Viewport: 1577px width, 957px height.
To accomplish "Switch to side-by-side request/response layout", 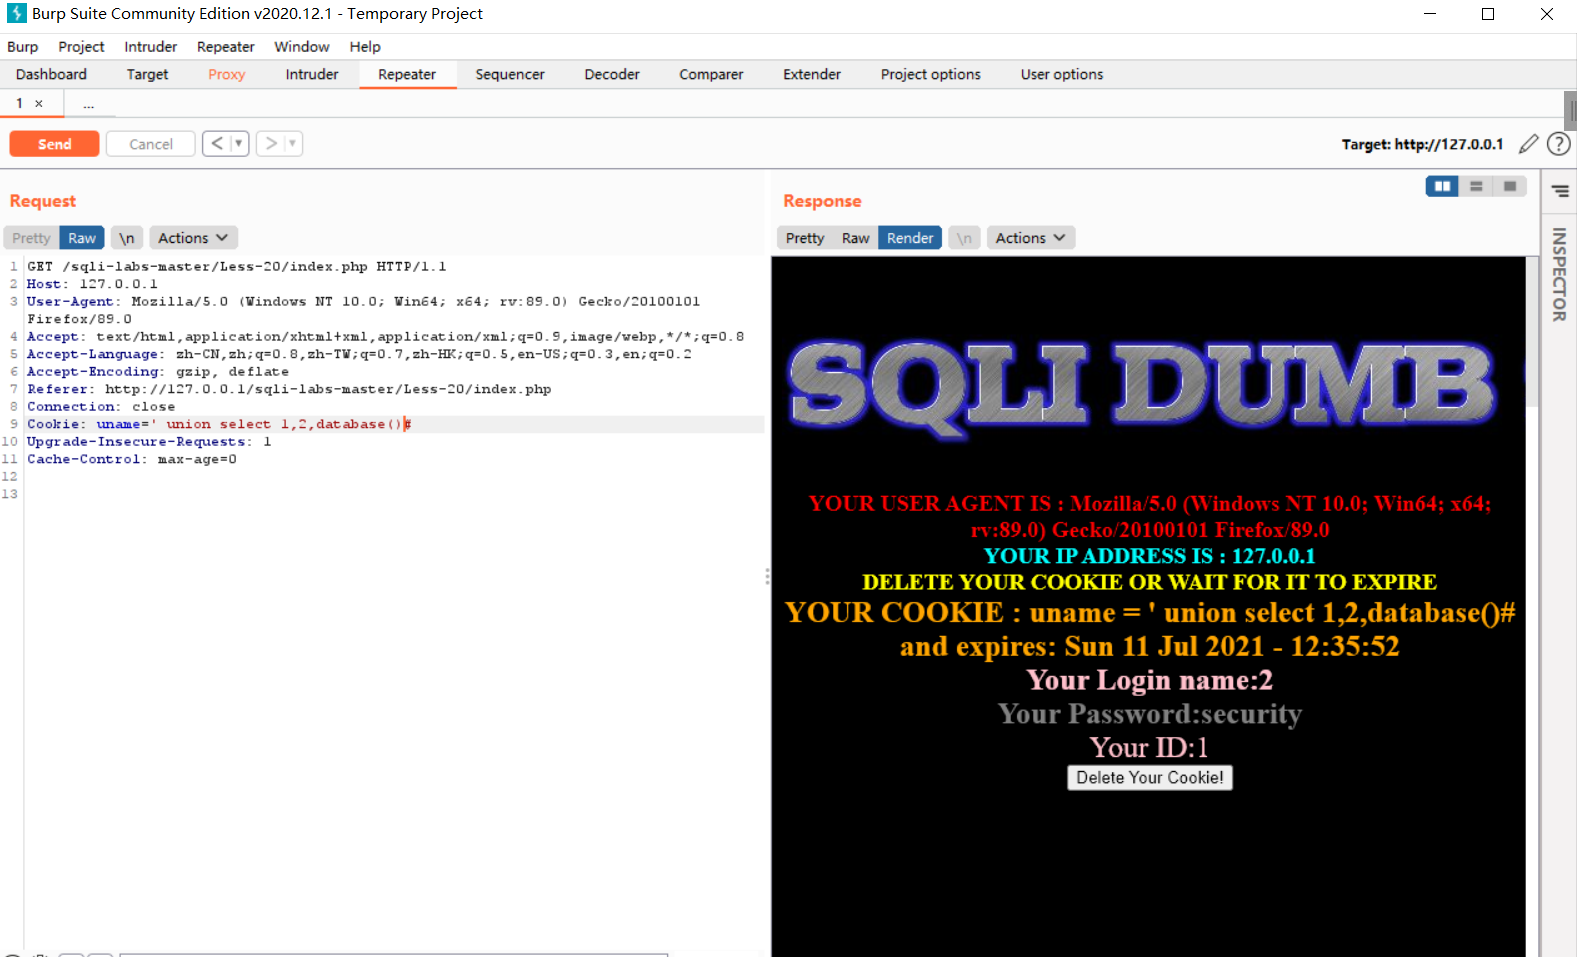I will point(1442,186).
